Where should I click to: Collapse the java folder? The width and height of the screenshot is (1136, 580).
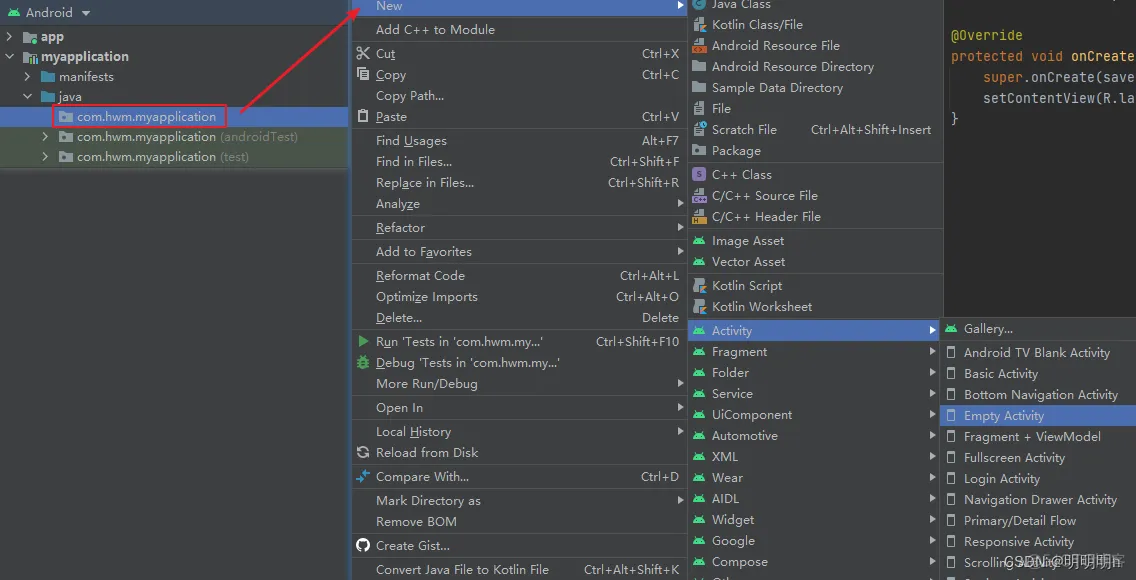click(27, 96)
